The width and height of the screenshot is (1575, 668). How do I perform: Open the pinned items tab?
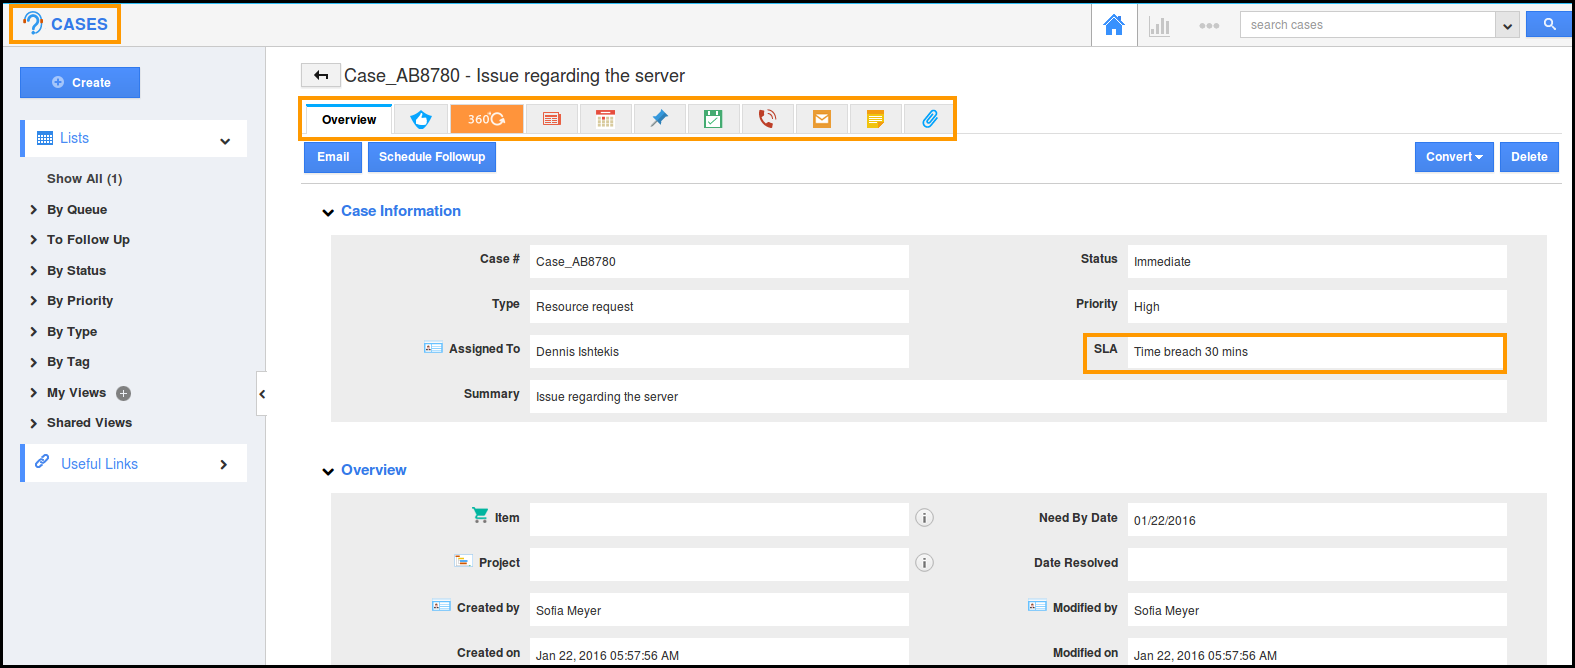[659, 119]
